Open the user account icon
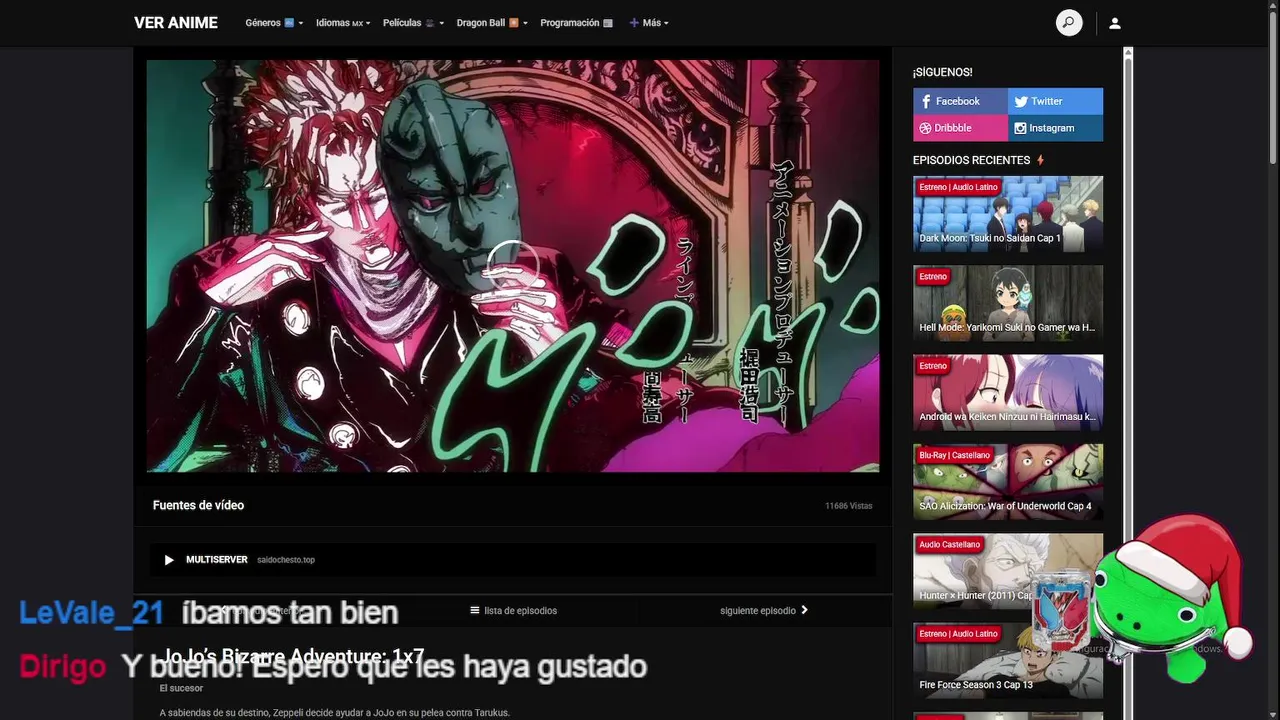This screenshot has height=720, width=1280. (1115, 23)
